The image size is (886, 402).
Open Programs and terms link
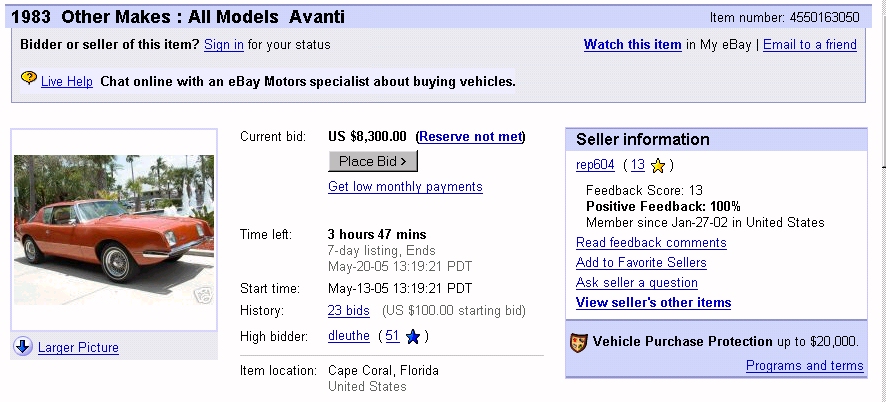pos(804,366)
